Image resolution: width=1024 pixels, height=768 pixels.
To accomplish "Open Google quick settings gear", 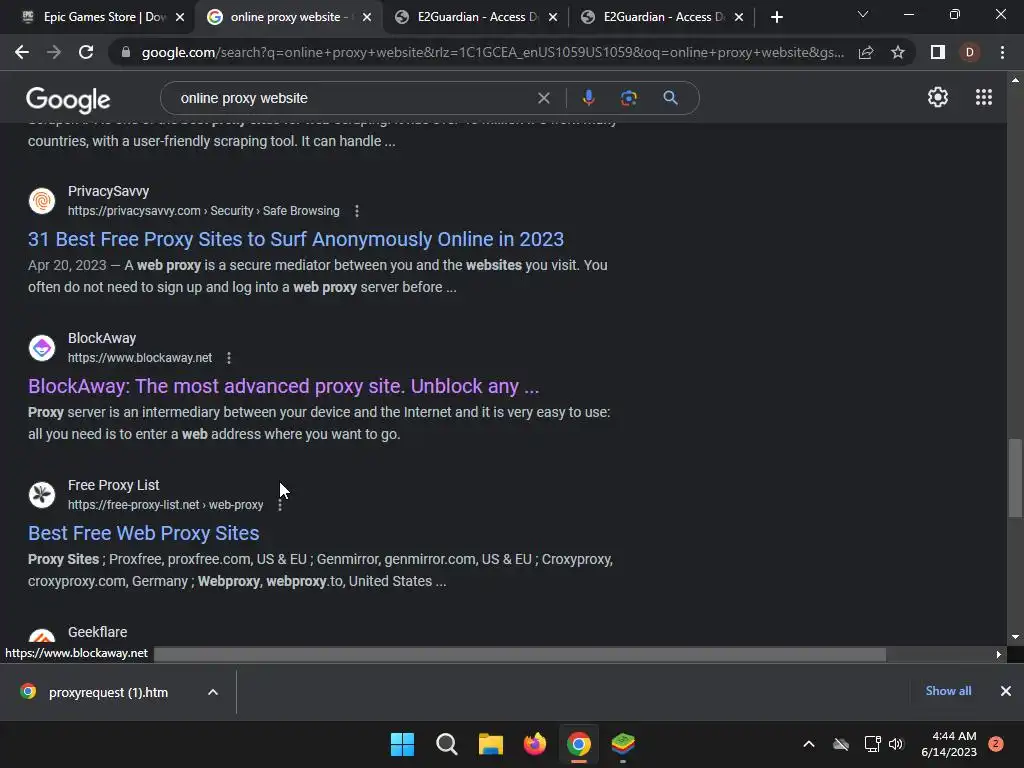I will 938,97.
